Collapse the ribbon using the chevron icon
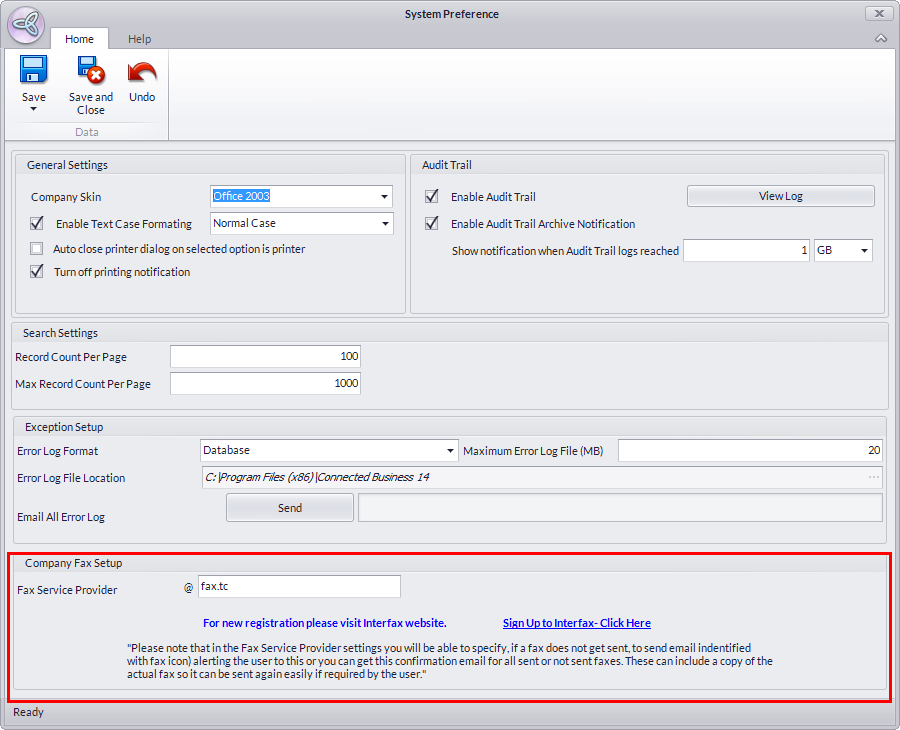Screen dimensions: 900x730 880,39
